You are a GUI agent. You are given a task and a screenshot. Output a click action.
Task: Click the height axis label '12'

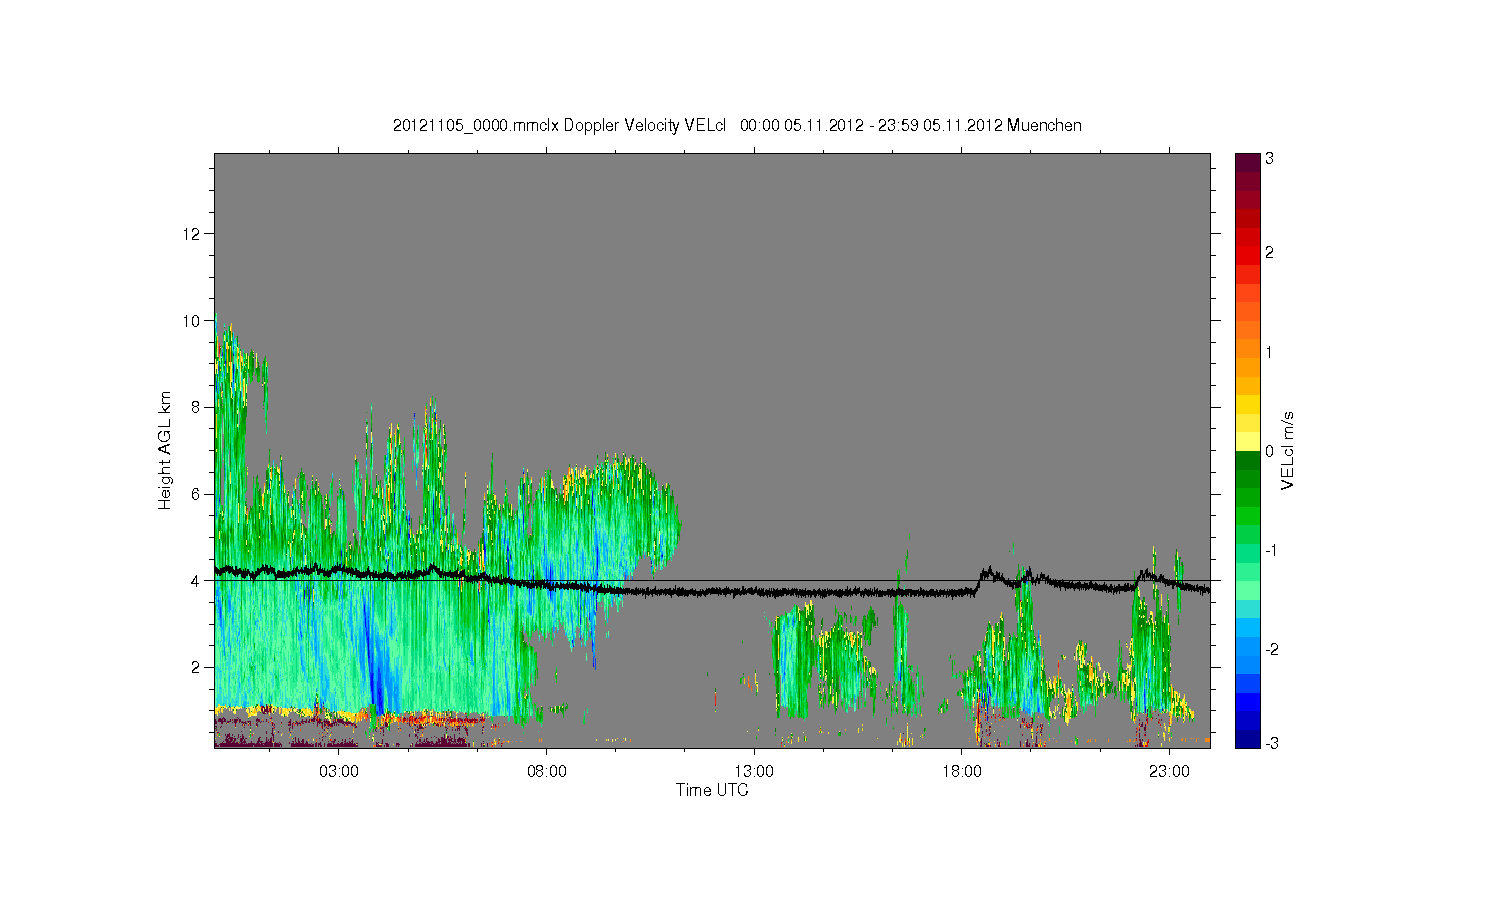(x=192, y=234)
